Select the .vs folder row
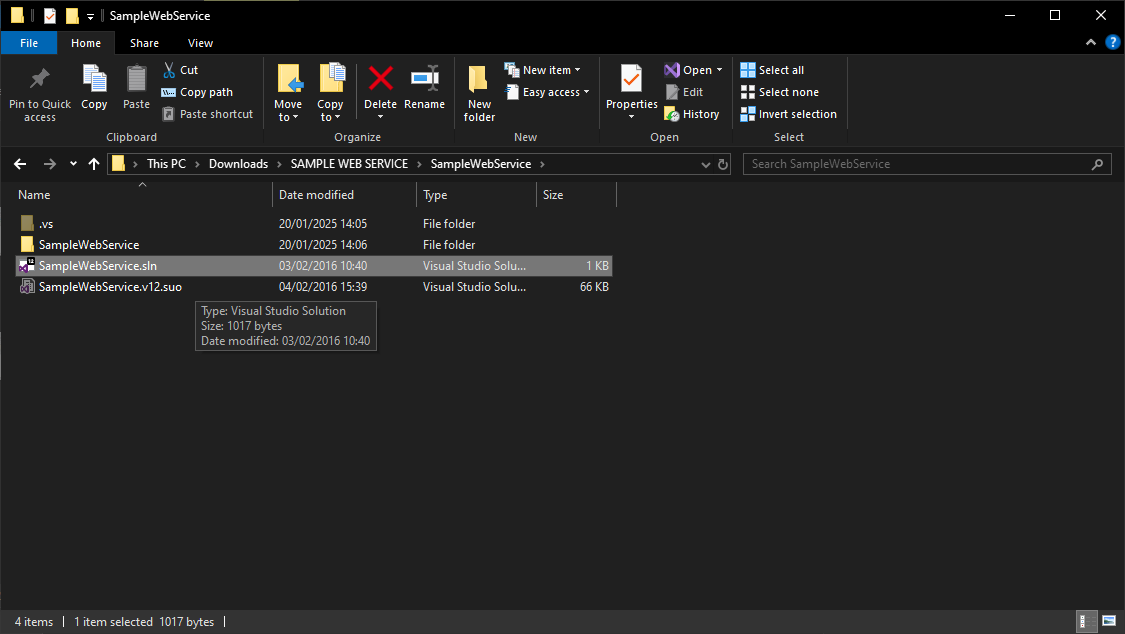This screenshot has width=1125, height=634. click(x=314, y=224)
